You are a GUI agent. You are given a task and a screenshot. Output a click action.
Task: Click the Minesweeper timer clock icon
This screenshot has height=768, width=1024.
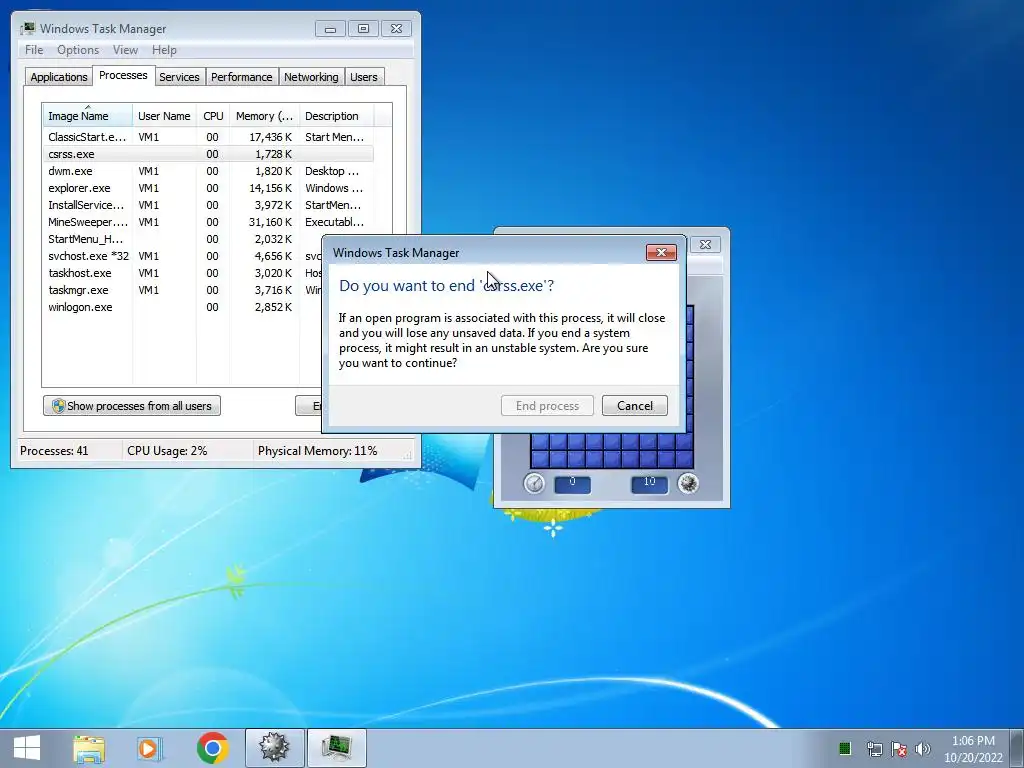(x=534, y=483)
